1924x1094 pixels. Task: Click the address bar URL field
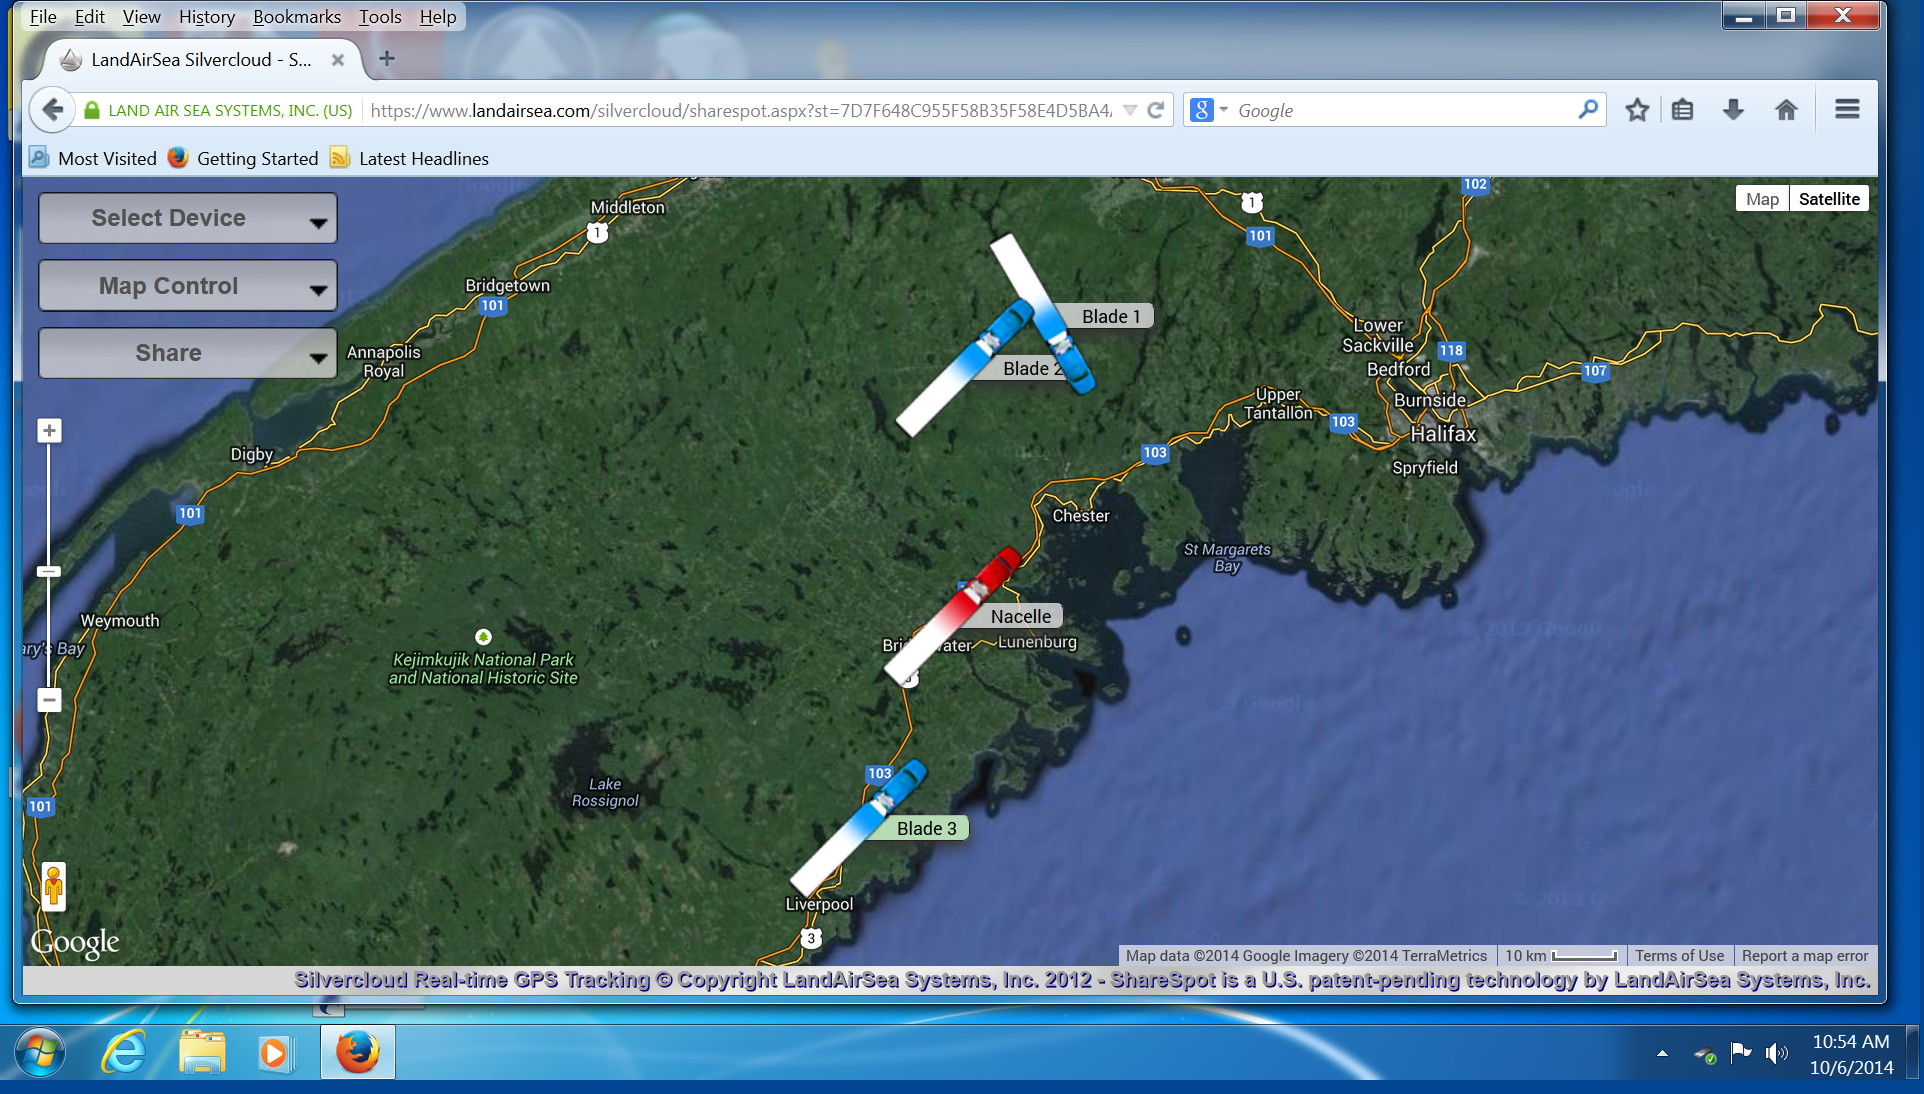click(x=740, y=110)
